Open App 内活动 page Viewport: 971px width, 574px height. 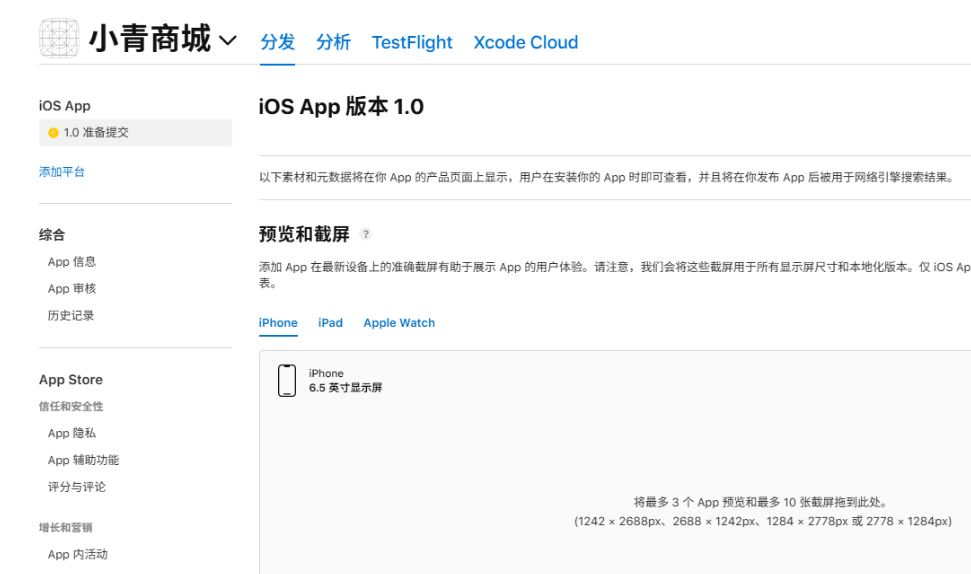point(77,555)
